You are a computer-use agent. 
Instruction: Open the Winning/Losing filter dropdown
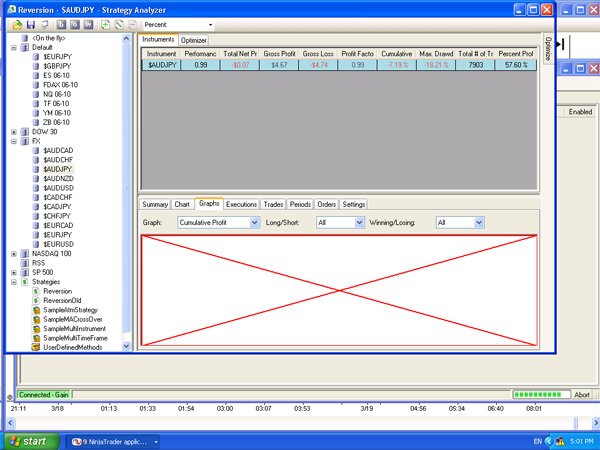[x=479, y=223]
